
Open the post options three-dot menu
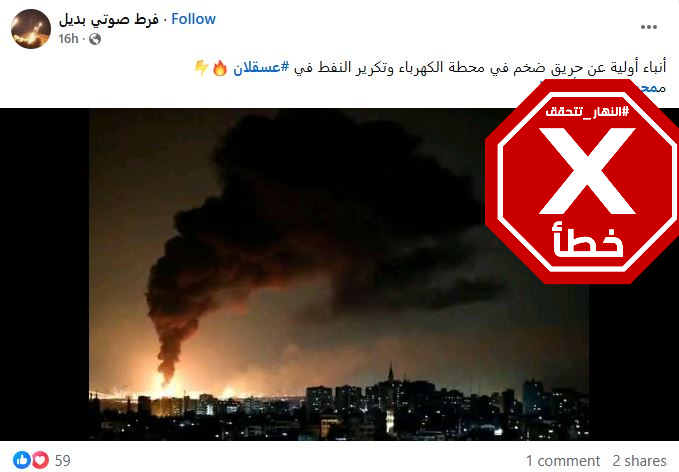[649, 27]
